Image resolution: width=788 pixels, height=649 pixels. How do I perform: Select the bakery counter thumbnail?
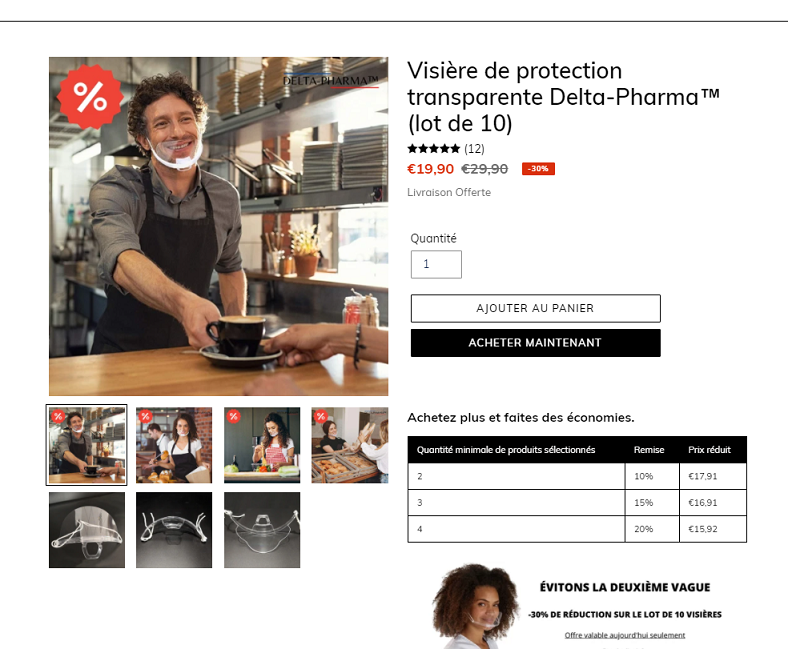pos(350,445)
